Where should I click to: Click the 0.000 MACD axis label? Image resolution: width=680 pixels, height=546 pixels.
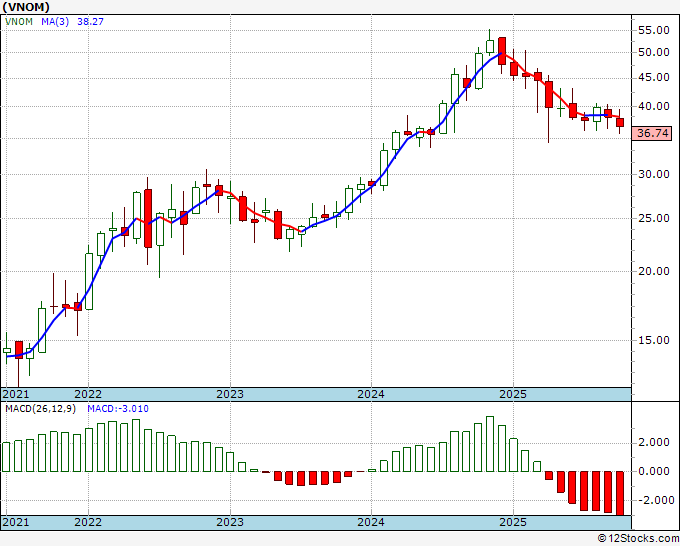pyautogui.click(x=654, y=471)
